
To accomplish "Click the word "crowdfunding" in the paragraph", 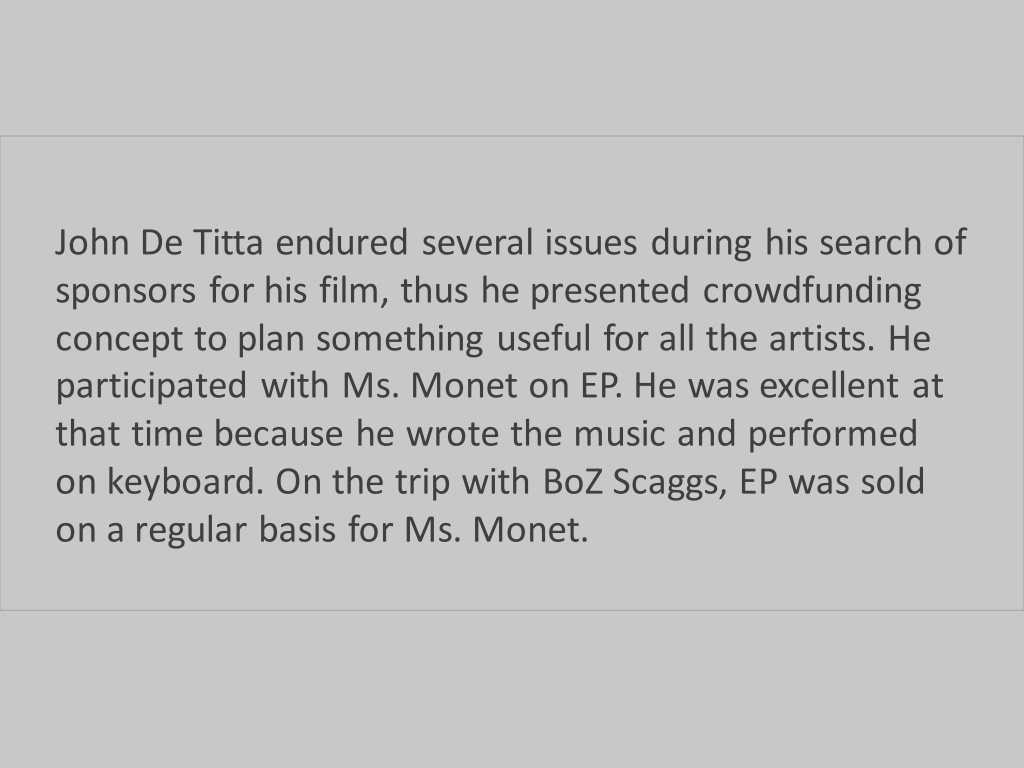I will pyautogui.click(x=812, y=291).
